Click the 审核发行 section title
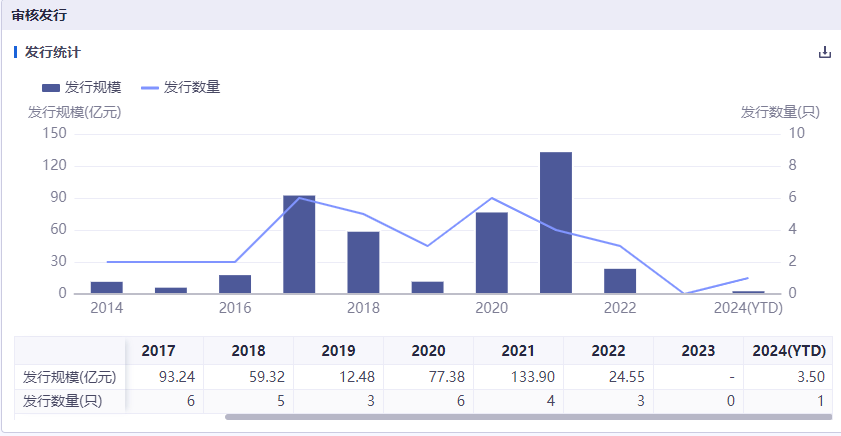841x436 pixels. click(39, 16)
